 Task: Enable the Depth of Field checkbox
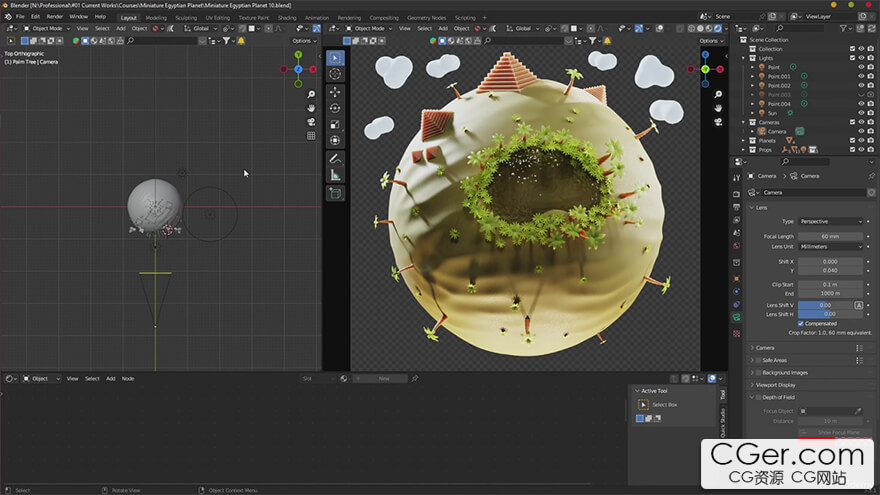(758, 397)
